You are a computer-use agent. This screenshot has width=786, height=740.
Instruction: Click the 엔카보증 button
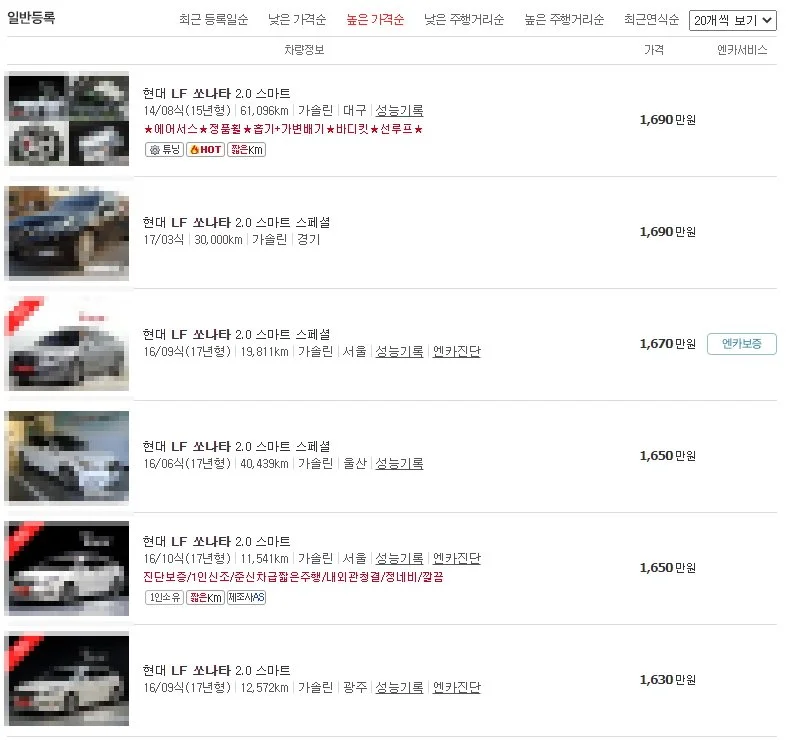[x=742, y=344]
